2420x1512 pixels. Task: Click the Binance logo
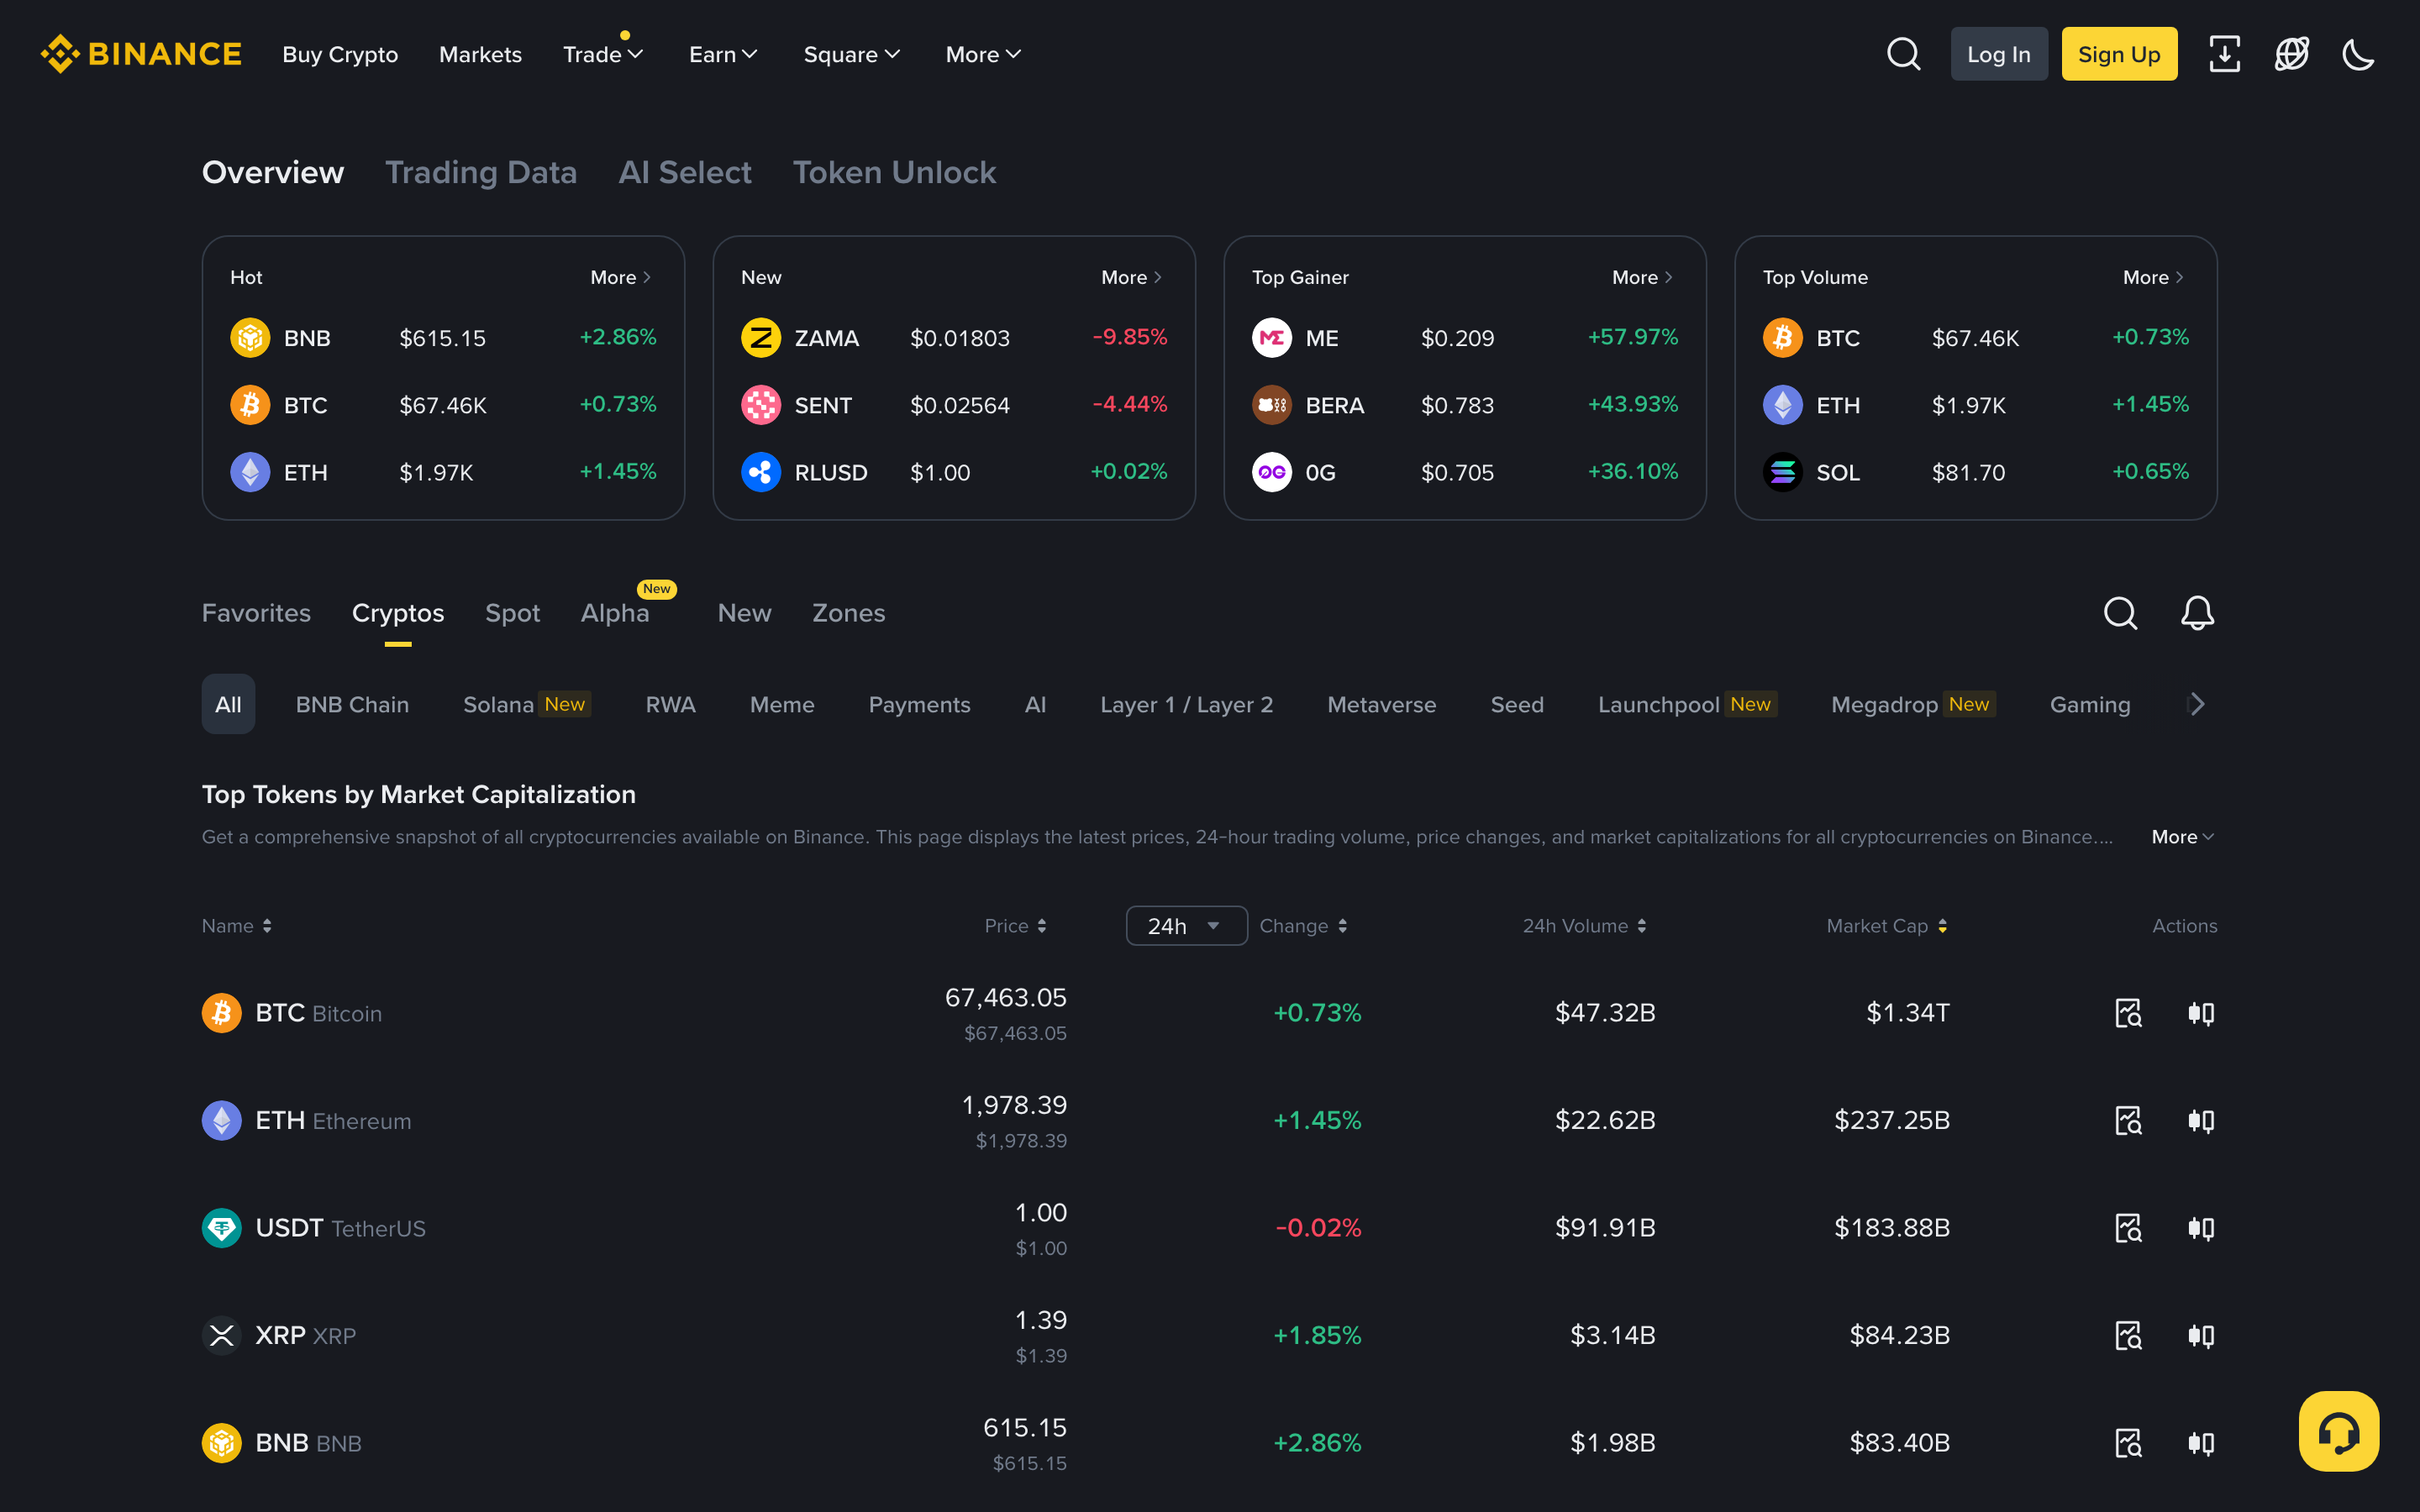click(141, 53)
